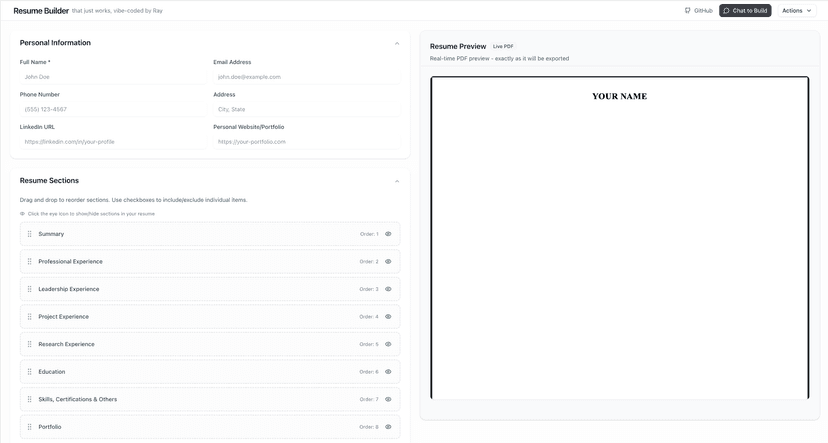This screenshot has height=443, width=828.
Task: Click the grip handle of Project Experience
Action: pyautogui.click(x=30, y=317)
